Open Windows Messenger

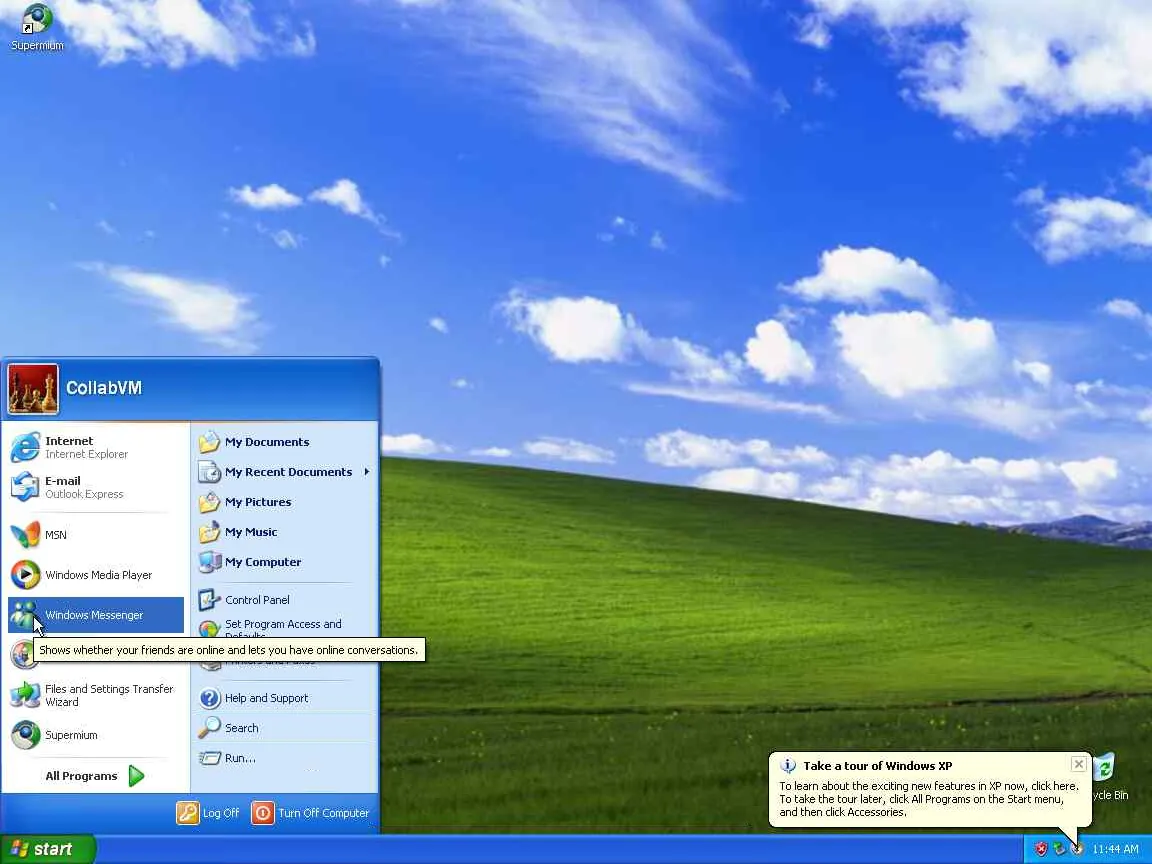coord(96,615)
